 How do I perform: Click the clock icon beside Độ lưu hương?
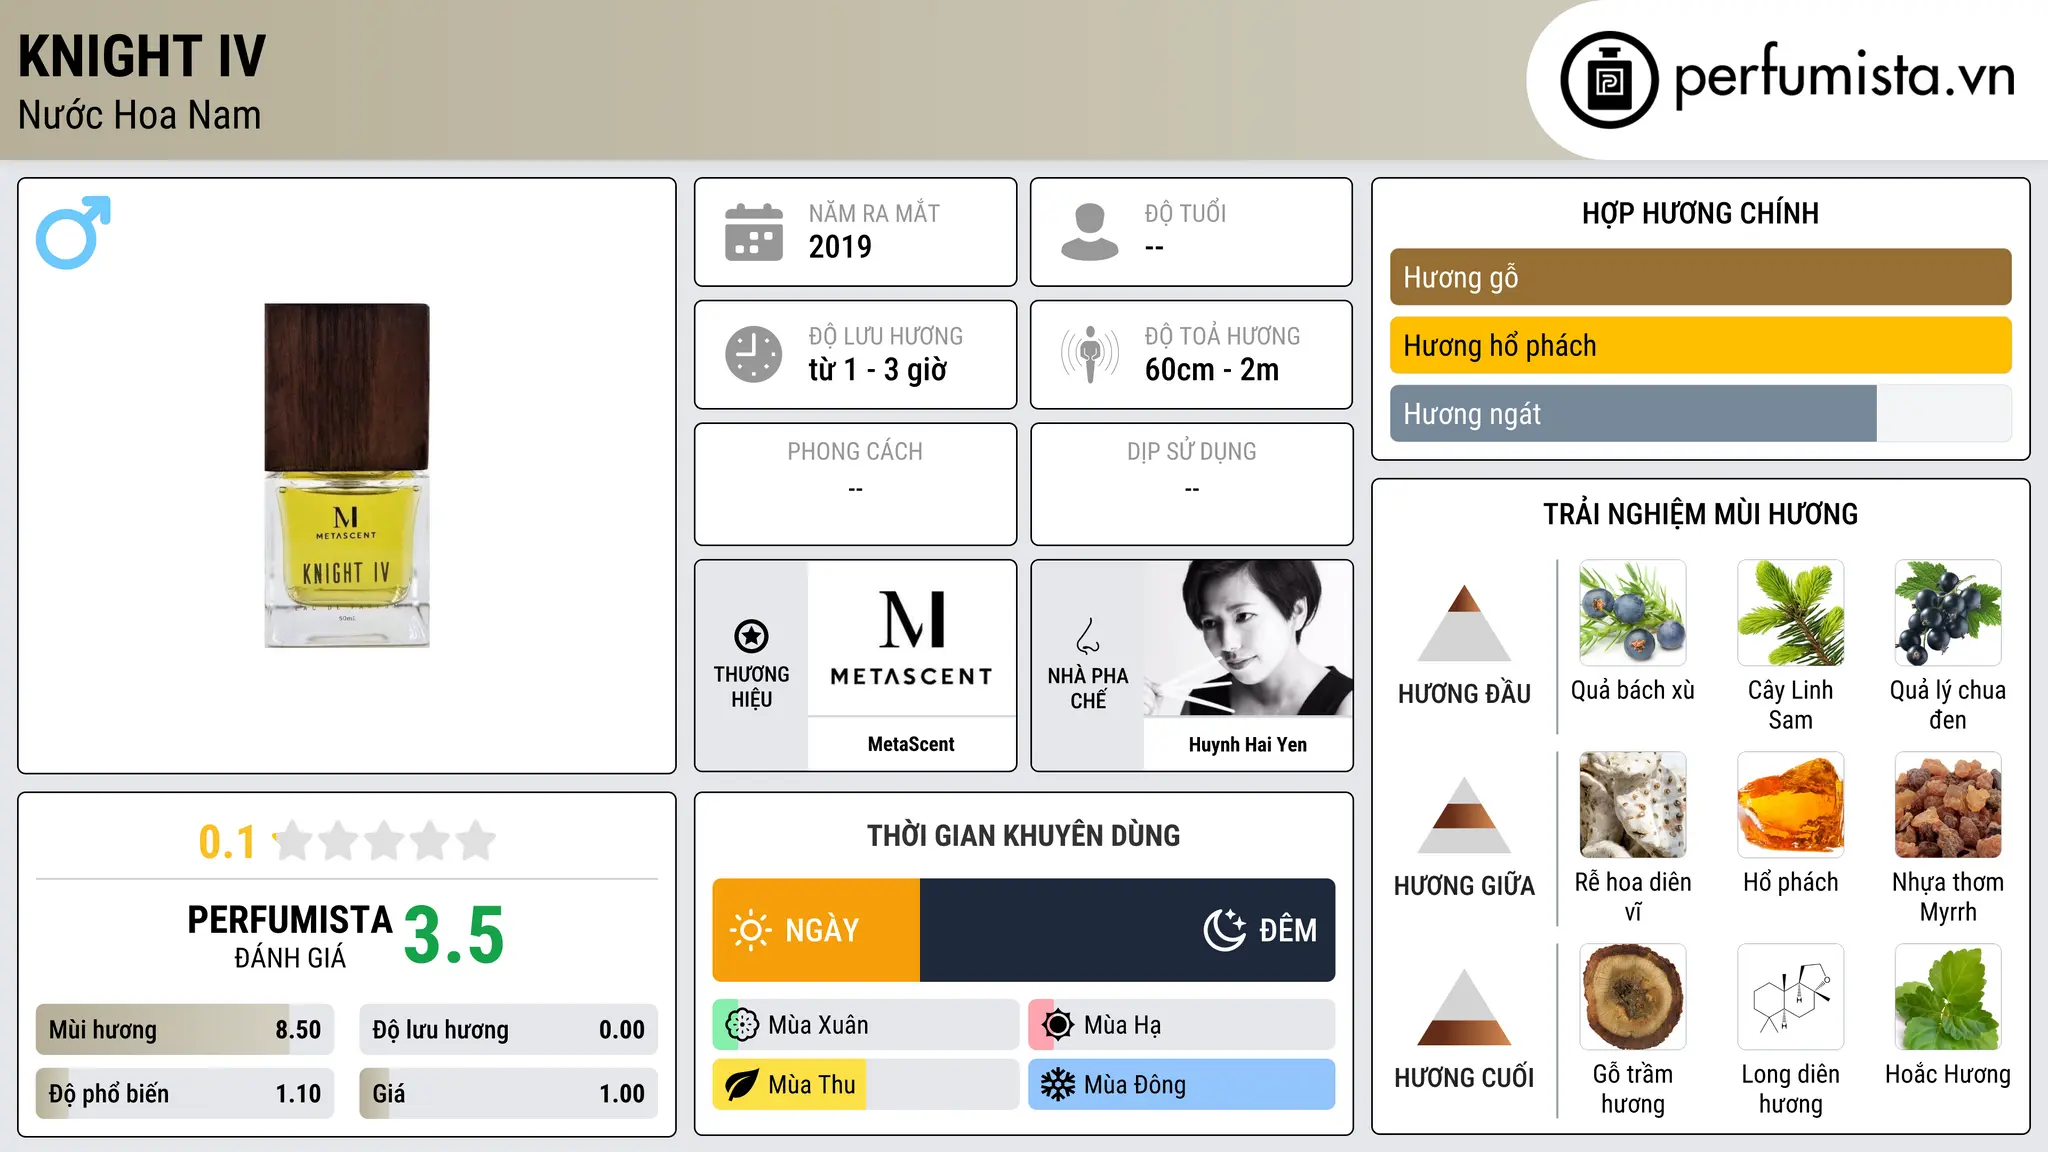click(754, 354)
